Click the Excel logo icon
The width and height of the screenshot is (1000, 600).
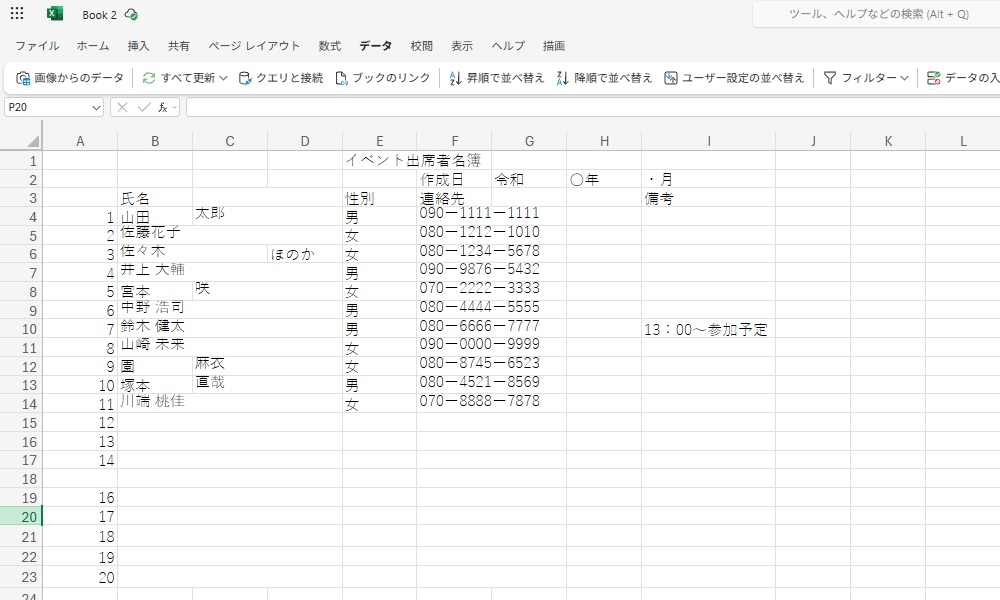point(55,14)
